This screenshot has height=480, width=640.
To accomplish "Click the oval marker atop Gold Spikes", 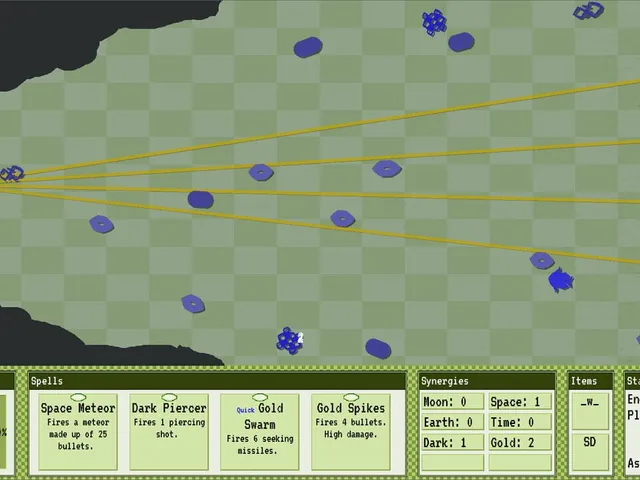I will click(351, 397).
